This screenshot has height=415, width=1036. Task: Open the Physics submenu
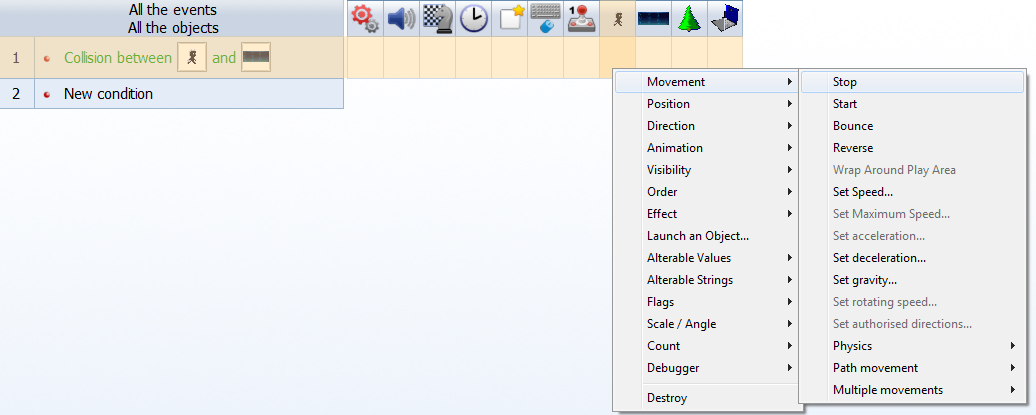pyautogui.click(x=912, y=346)
